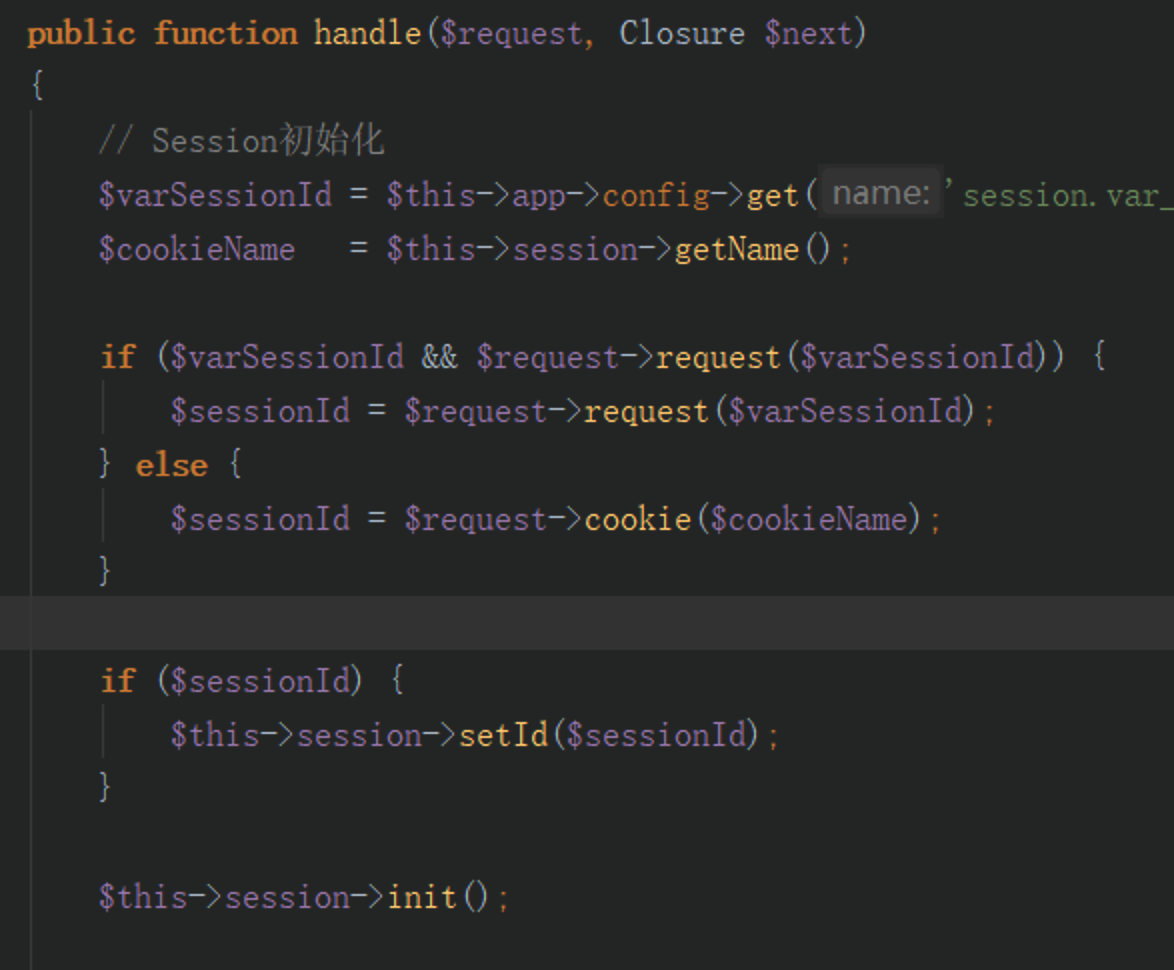1174x970 pixels.
Task: Click the closing brace after else block
Action: coord(105,570)
